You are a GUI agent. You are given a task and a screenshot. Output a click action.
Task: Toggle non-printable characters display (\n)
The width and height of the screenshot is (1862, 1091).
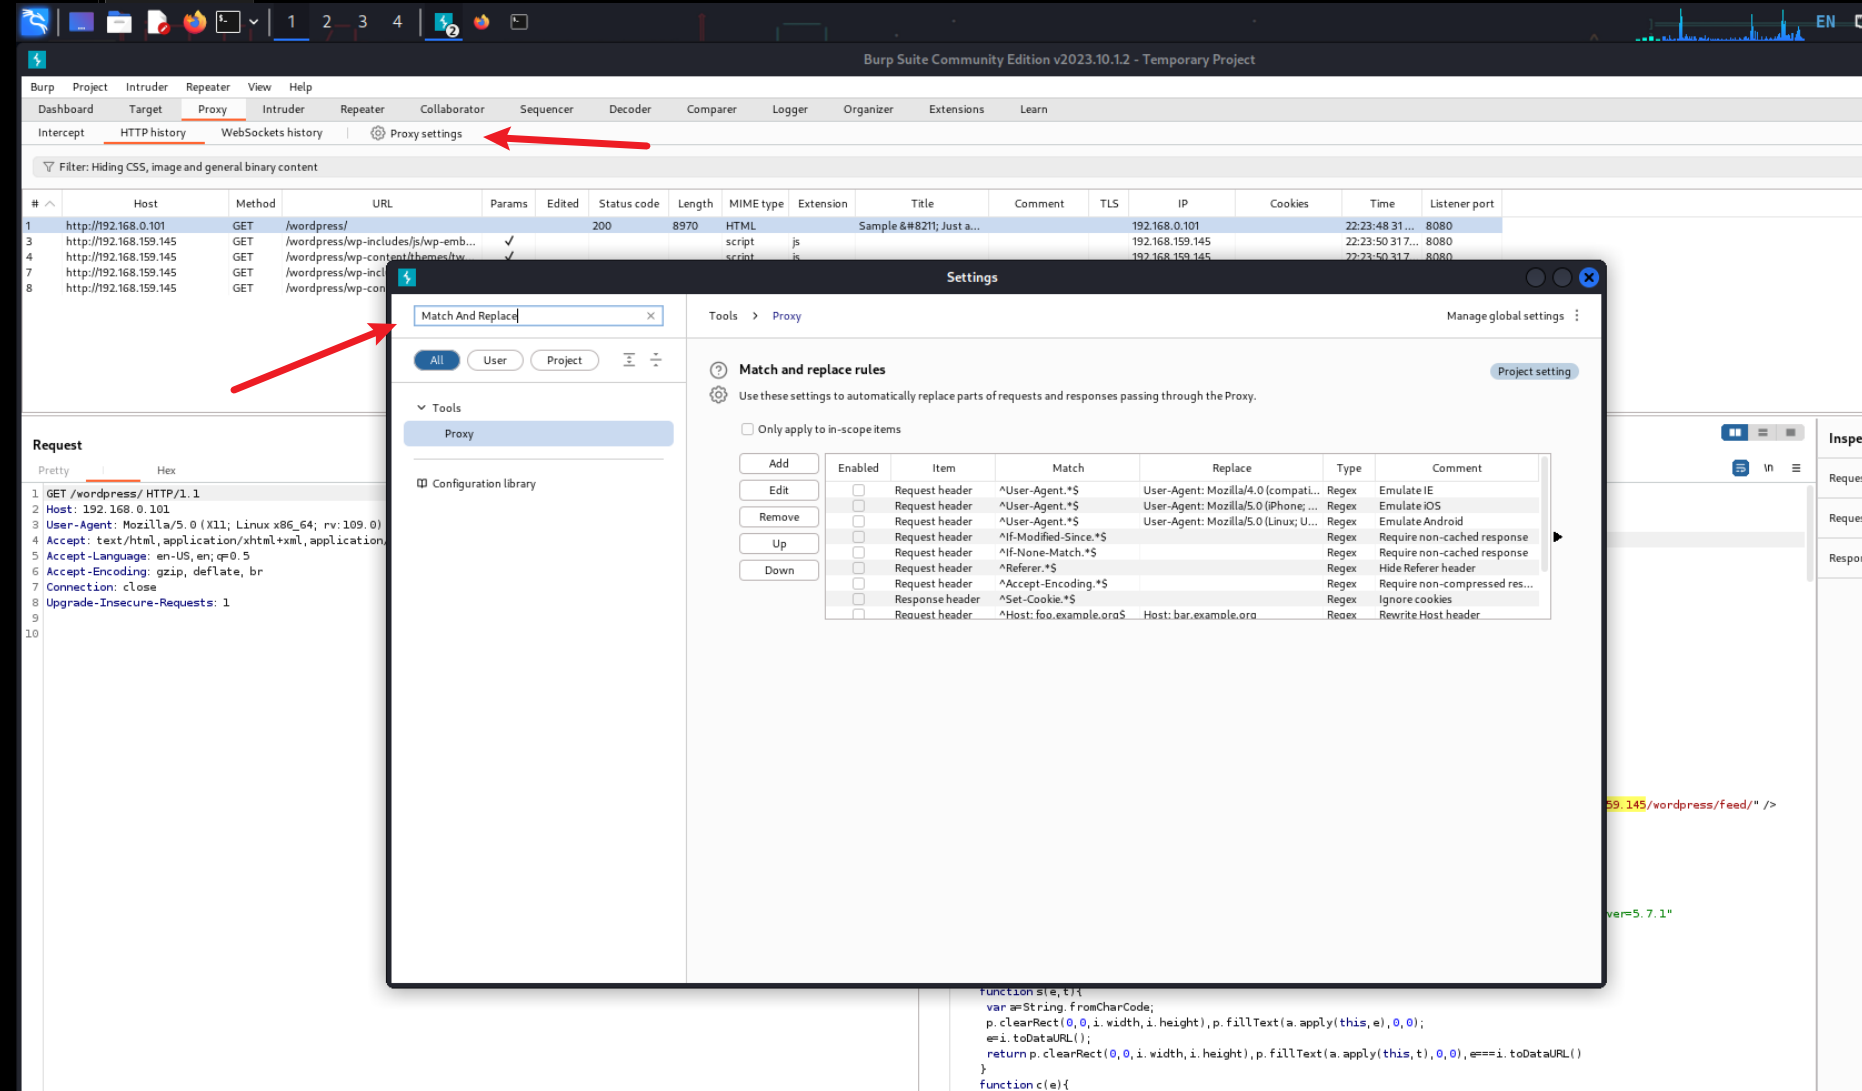coord(1768,468)
